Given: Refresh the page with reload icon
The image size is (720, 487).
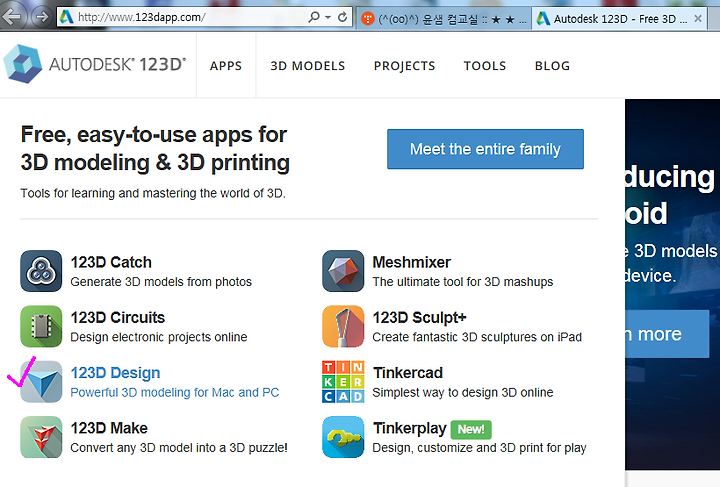Looking at the screenshot, I should tap(343, 17).
